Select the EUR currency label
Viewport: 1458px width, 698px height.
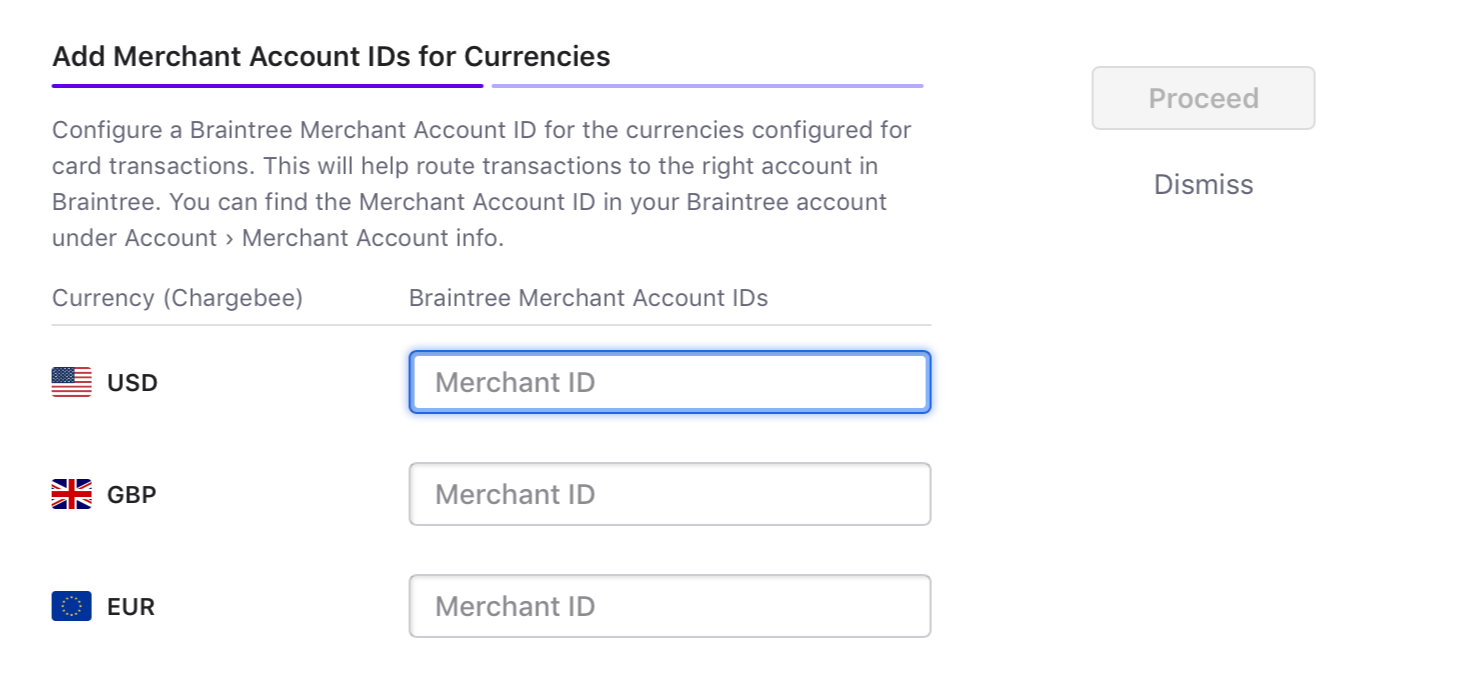[x=131, y=607]
